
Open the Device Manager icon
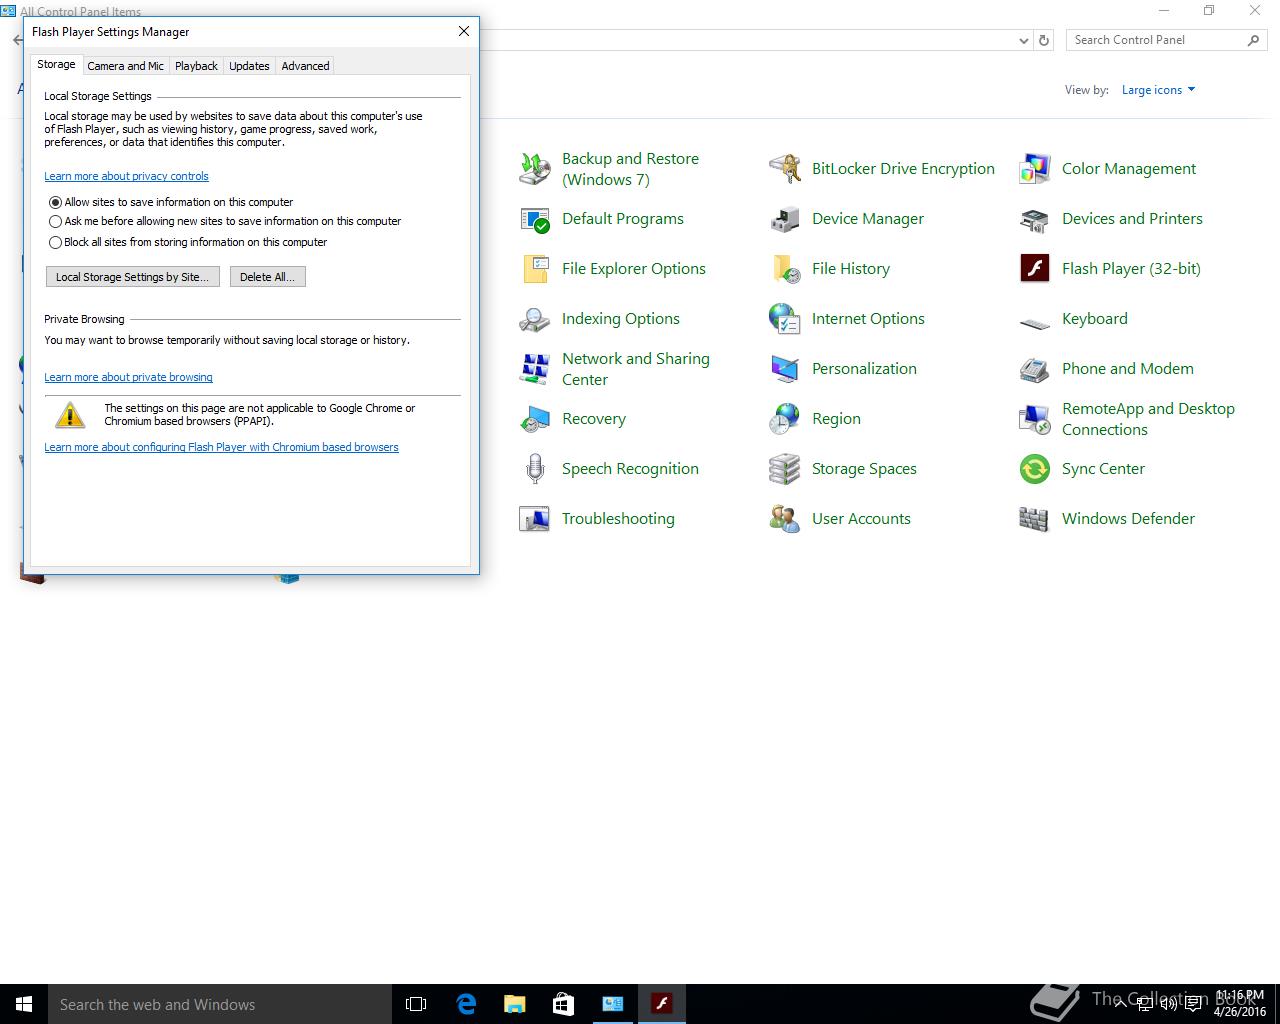785,219
